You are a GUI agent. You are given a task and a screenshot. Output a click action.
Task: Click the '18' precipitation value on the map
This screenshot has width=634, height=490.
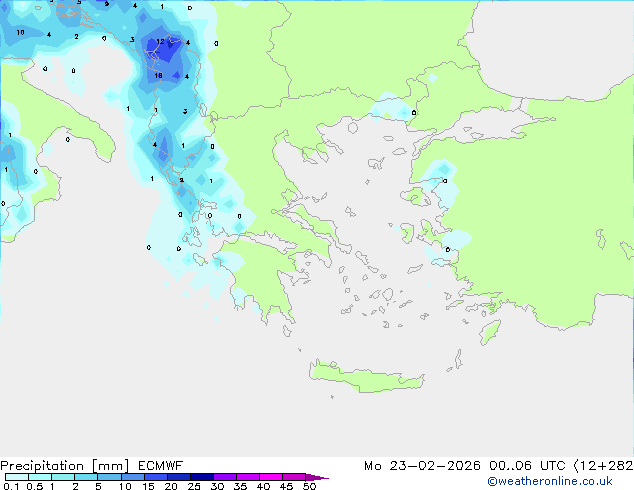point(158,75)
